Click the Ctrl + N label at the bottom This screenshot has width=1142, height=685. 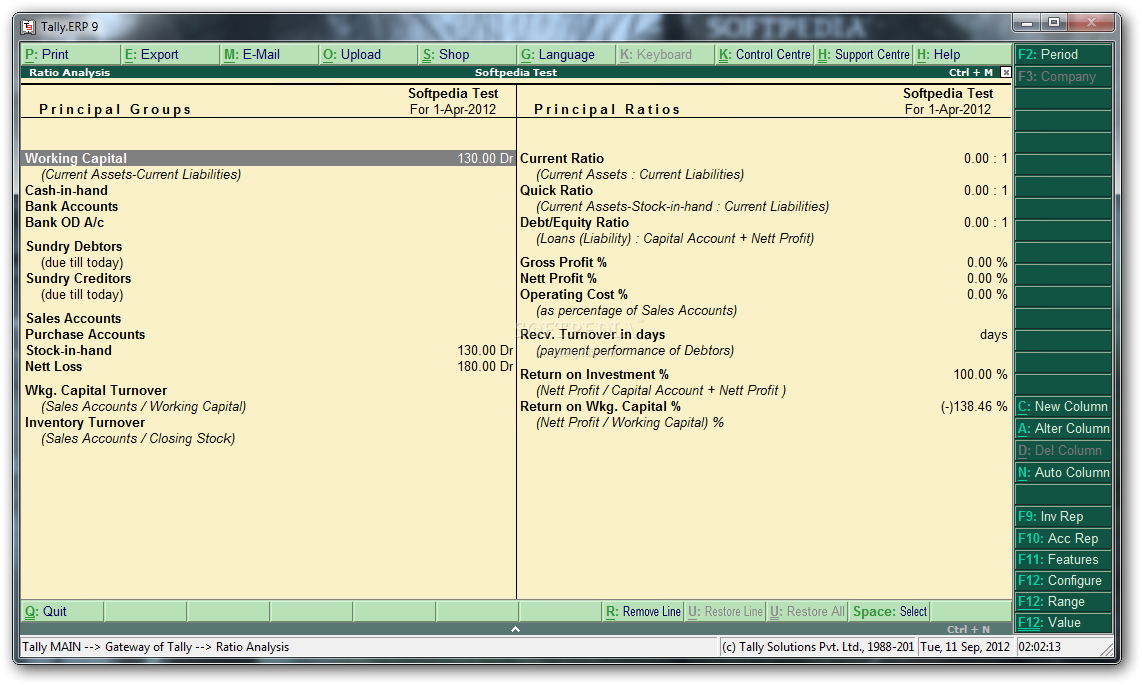click(969, 630)
